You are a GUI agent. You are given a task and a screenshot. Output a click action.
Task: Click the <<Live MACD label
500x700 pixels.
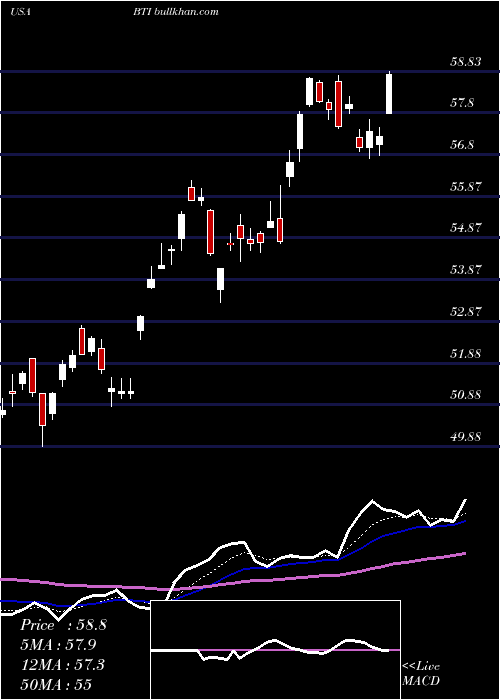(421, 673)
